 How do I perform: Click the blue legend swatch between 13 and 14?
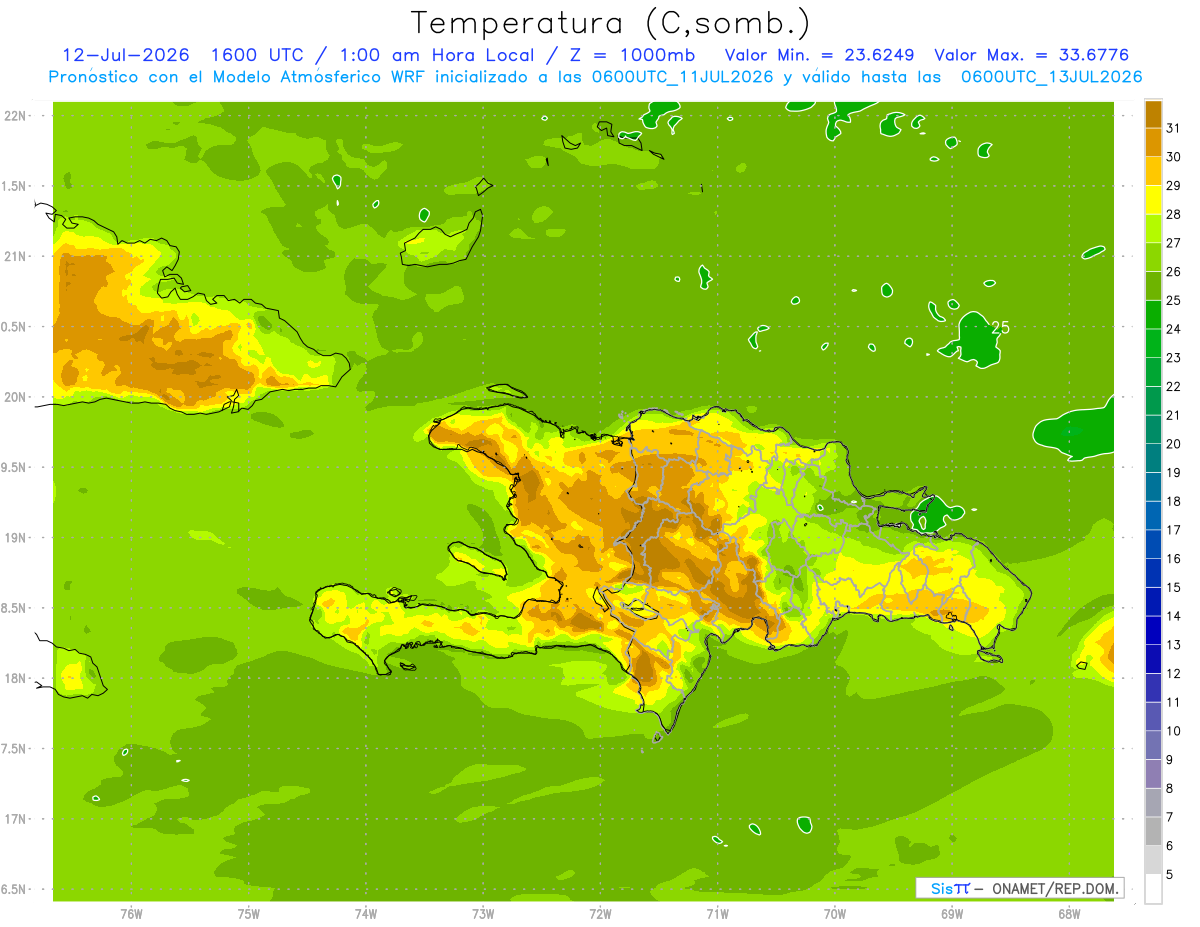(1153, 630)
